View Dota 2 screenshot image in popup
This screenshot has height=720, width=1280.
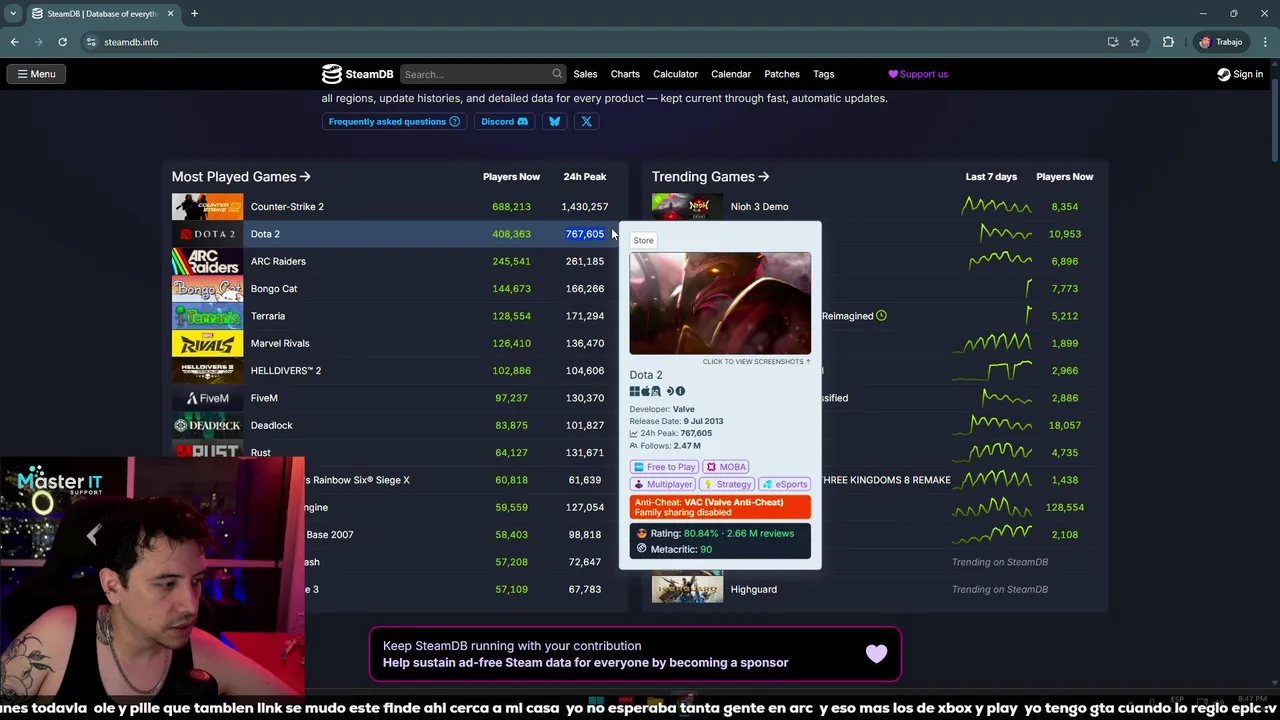720,303
